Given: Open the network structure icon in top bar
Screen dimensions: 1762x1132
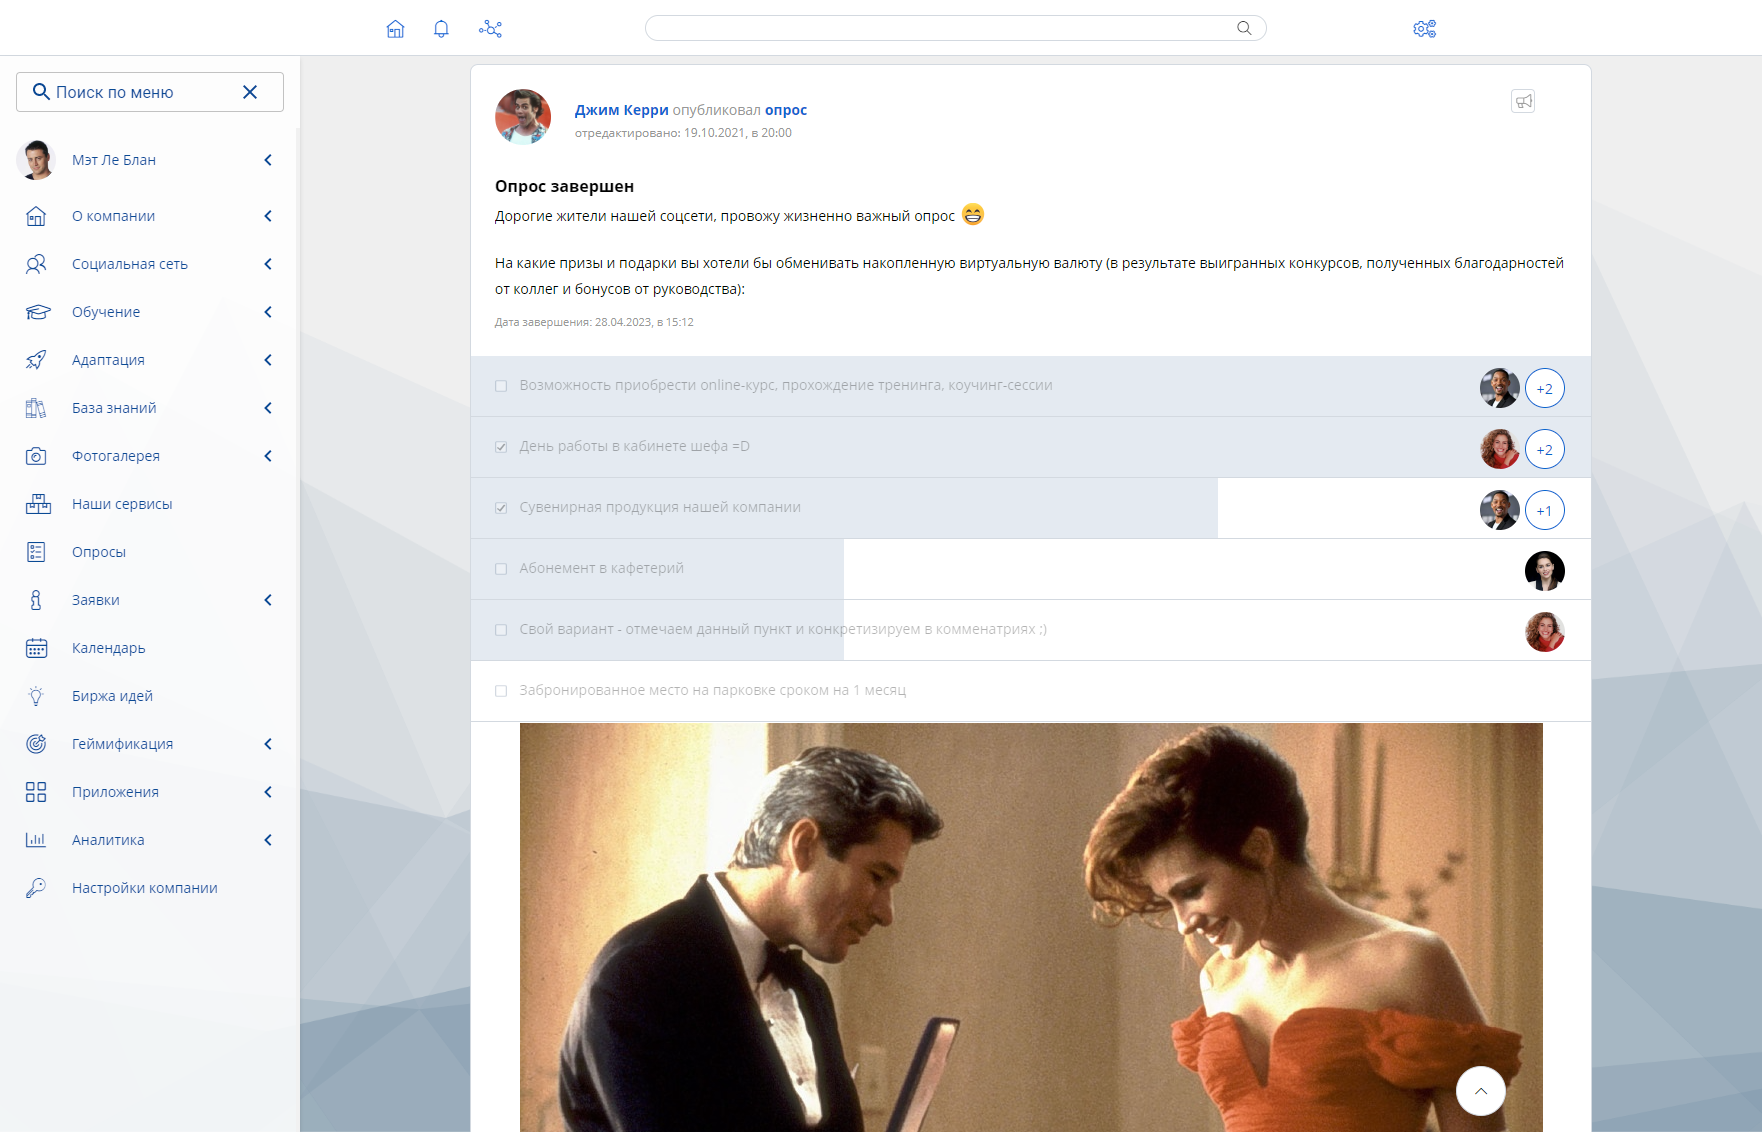Looking at the screenshot, I should click(490, 29).
